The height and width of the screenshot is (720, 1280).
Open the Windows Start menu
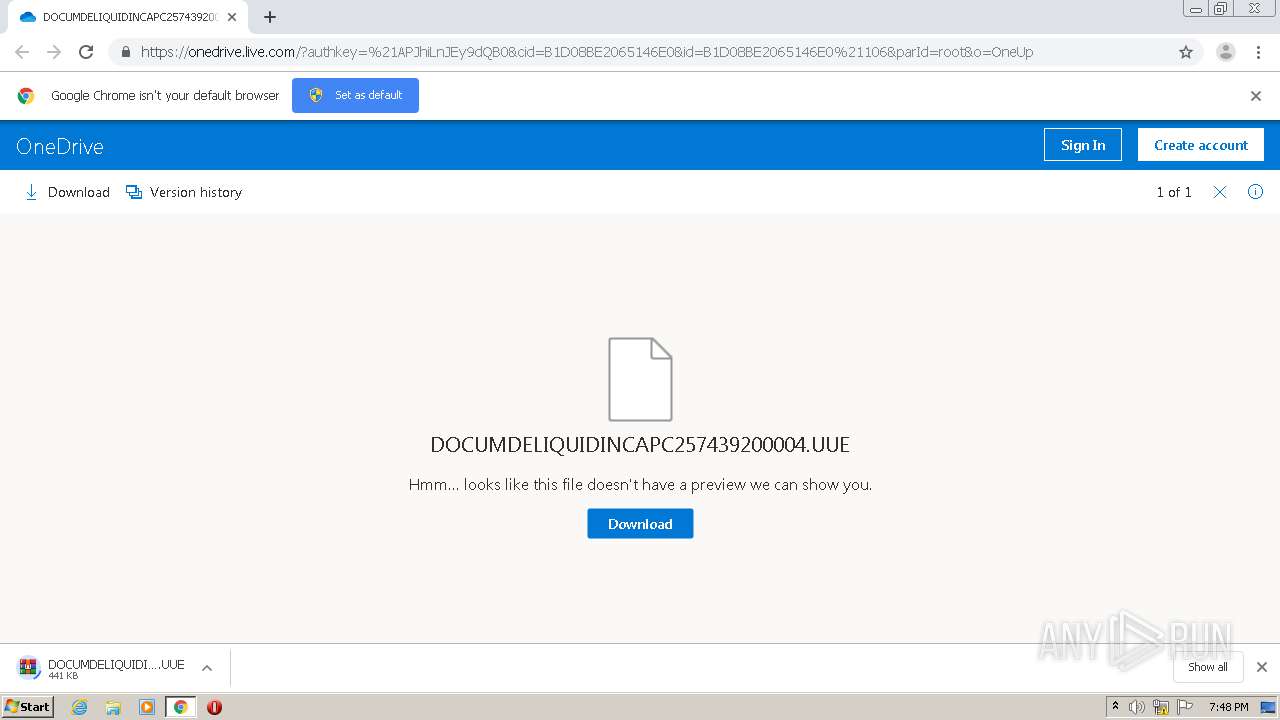(28, 706)
